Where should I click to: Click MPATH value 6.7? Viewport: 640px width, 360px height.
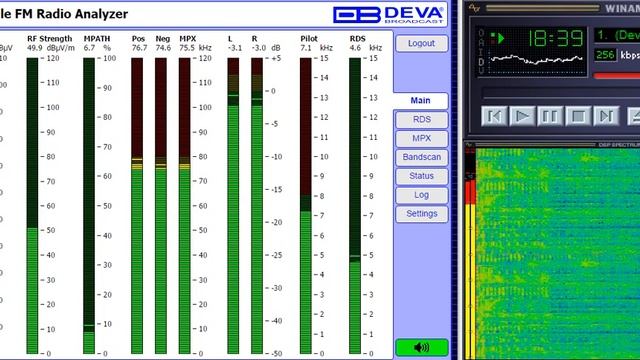[89, 48]
